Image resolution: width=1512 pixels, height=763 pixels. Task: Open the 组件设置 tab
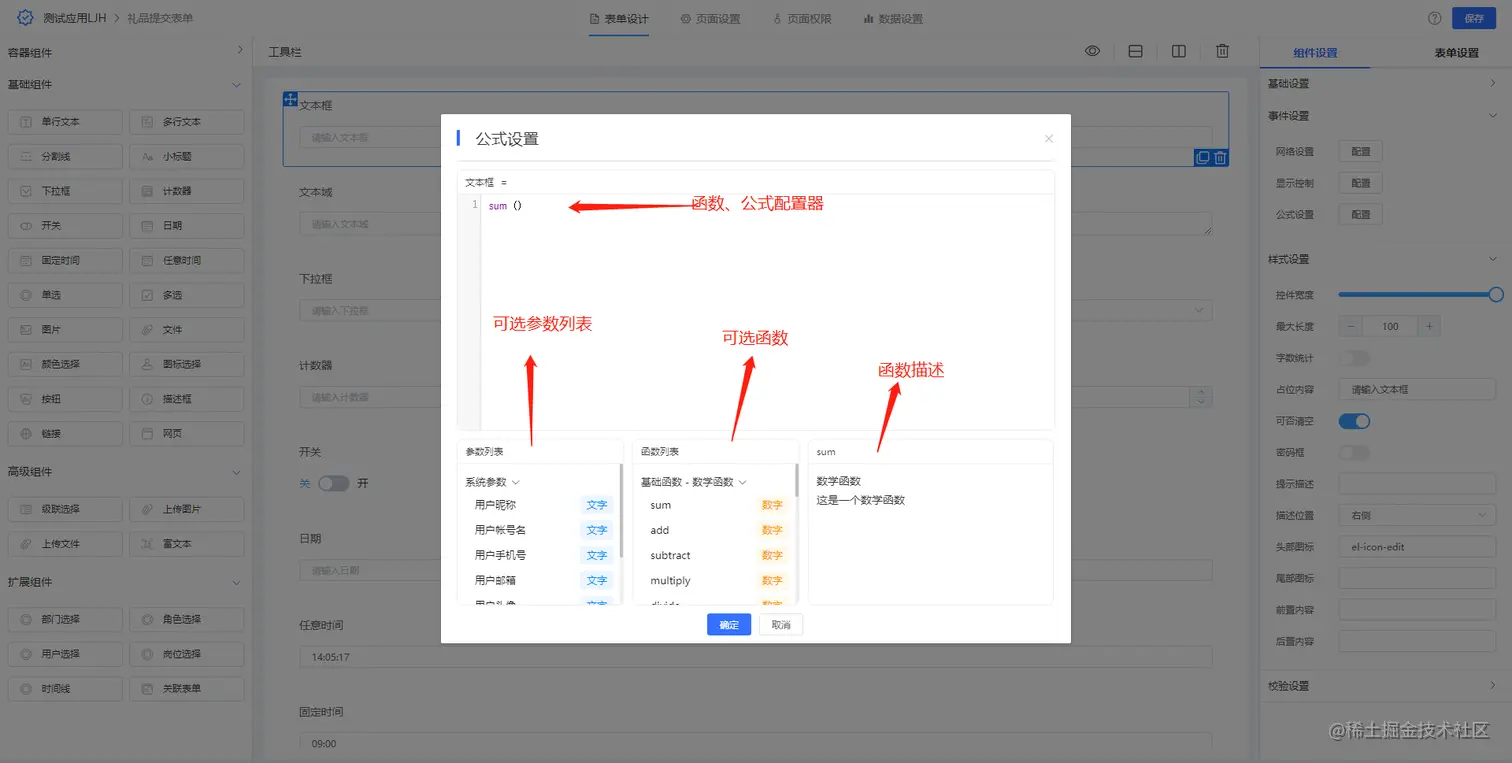(1315, 53)
